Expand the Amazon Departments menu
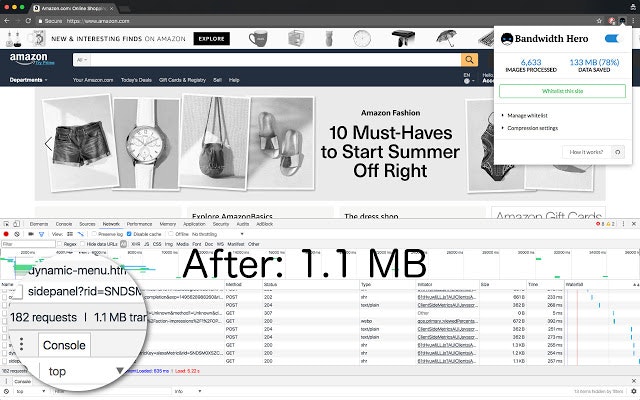Screen dimensions: 640x400 pyautogui.click(x=29, y=80)
